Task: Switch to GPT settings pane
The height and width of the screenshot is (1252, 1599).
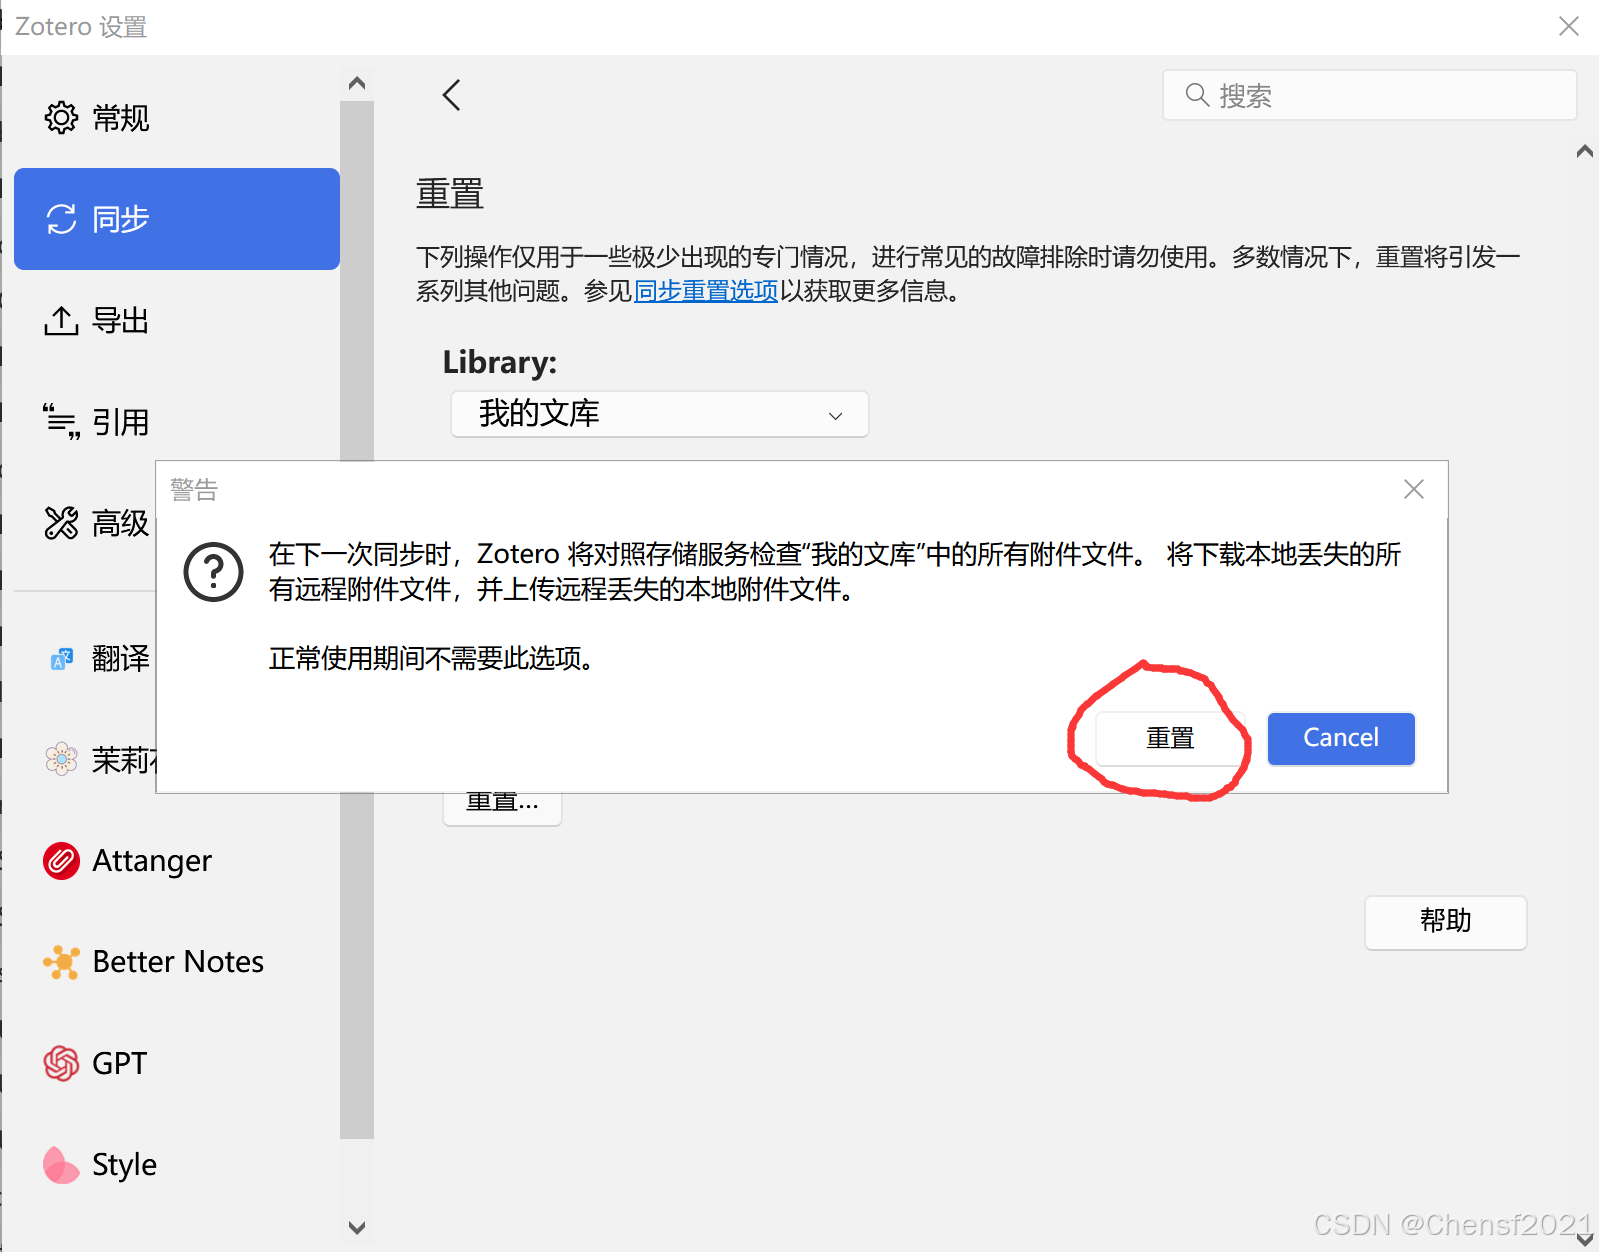Action: 177,1063
